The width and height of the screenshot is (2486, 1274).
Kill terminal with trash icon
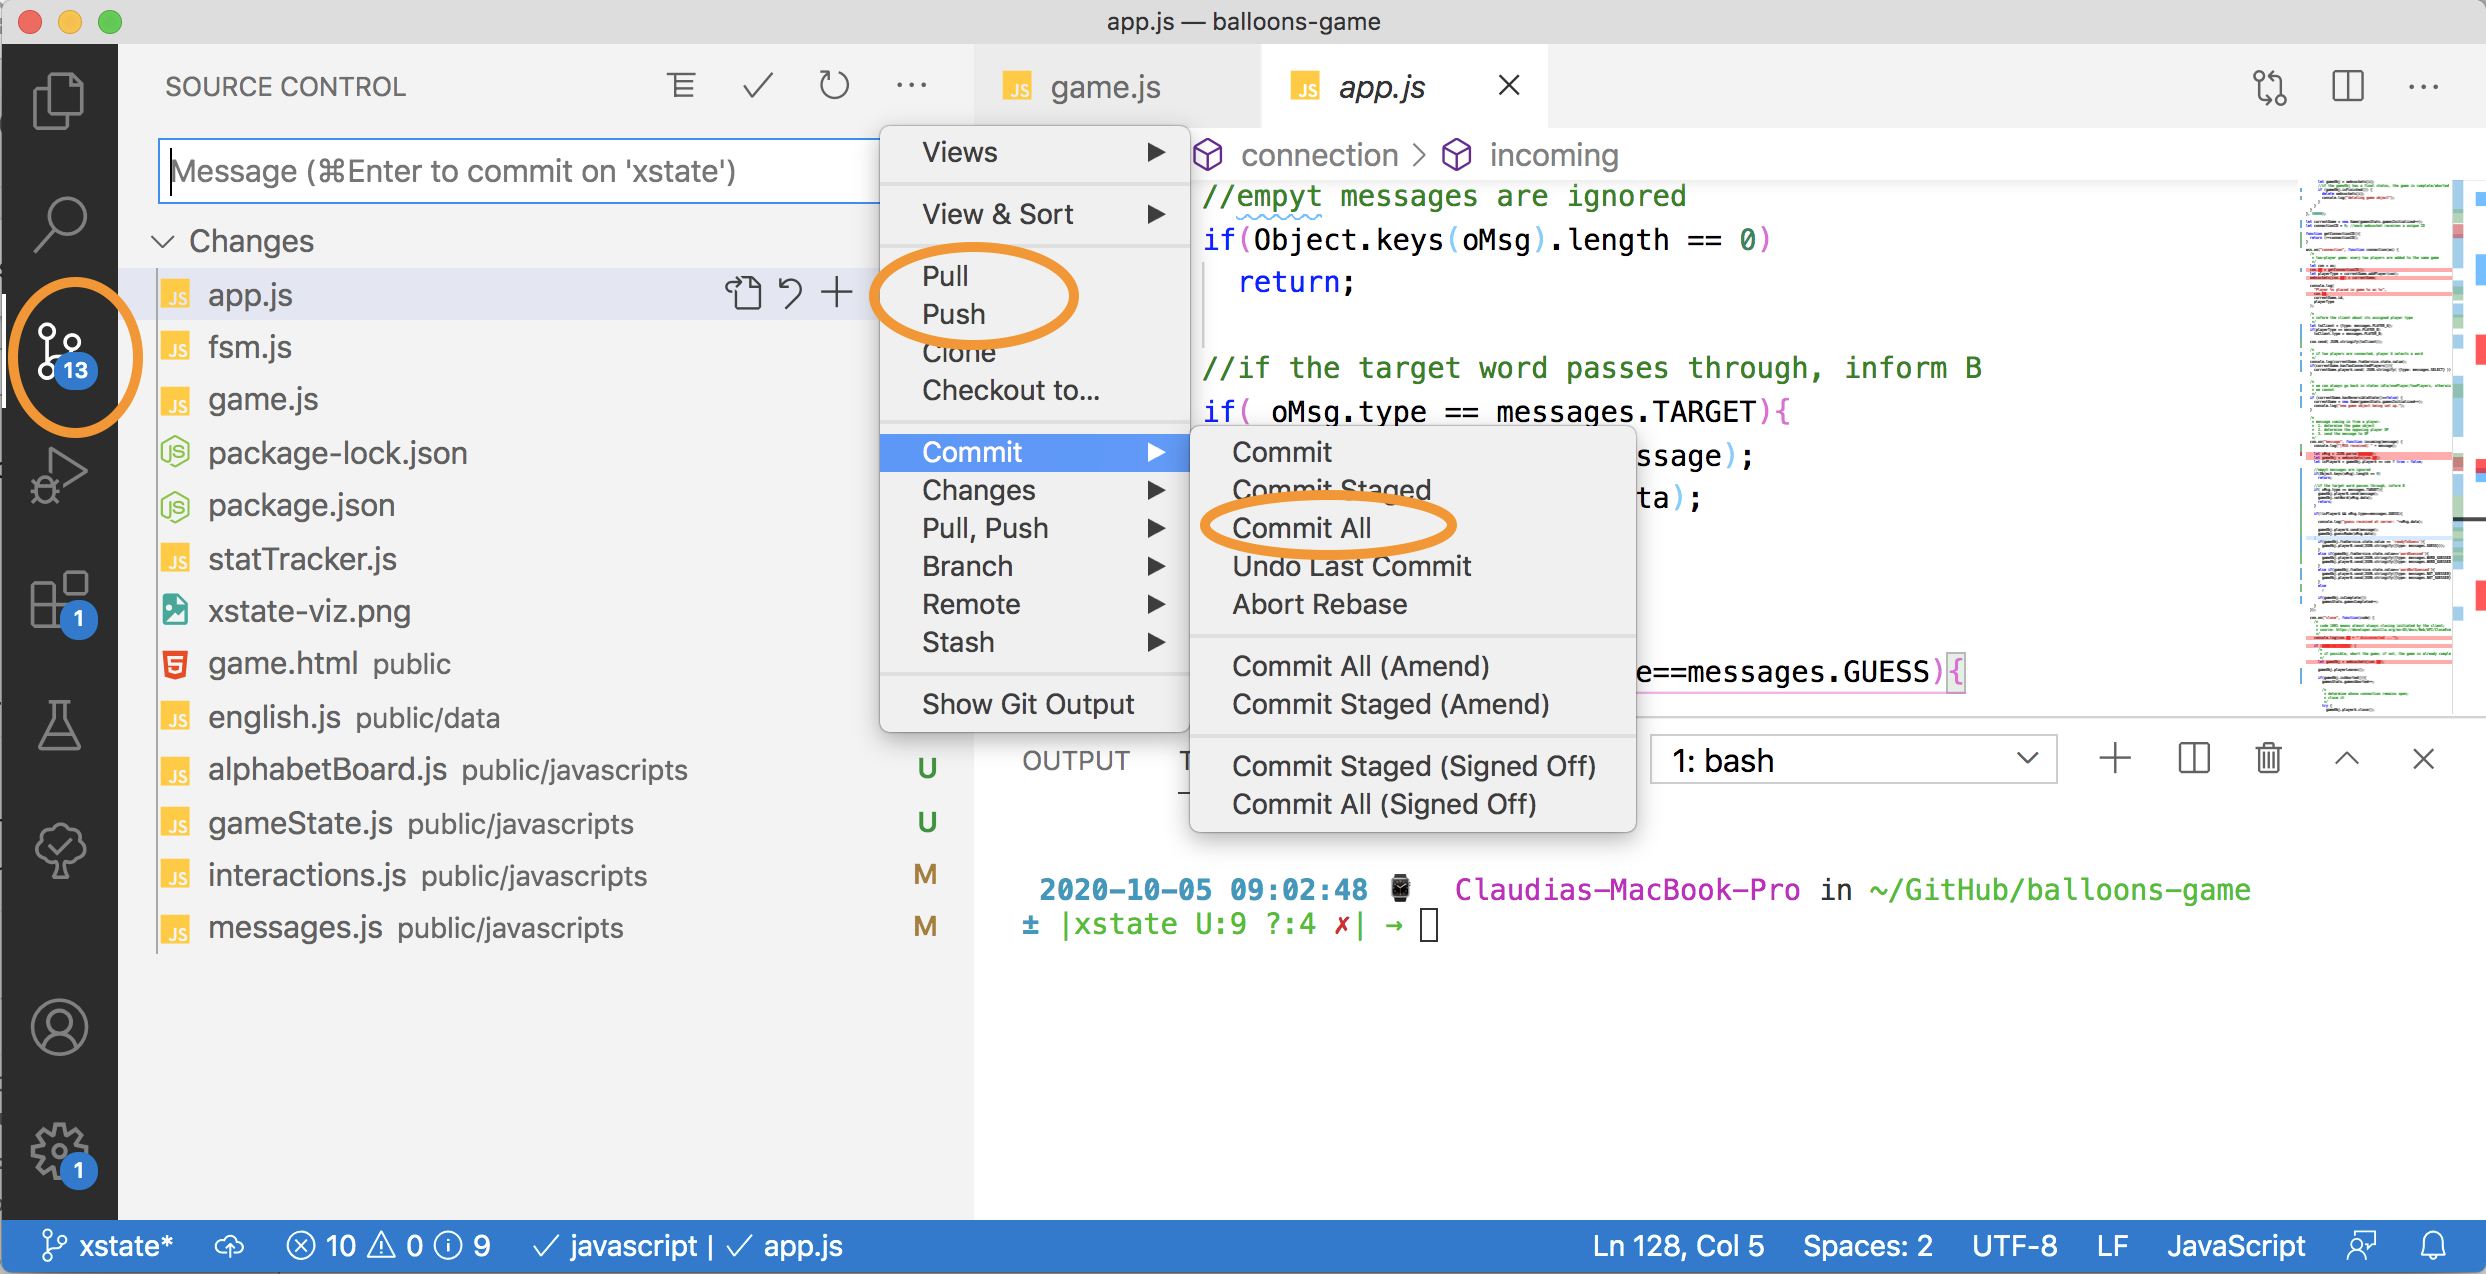point(2269,759)
